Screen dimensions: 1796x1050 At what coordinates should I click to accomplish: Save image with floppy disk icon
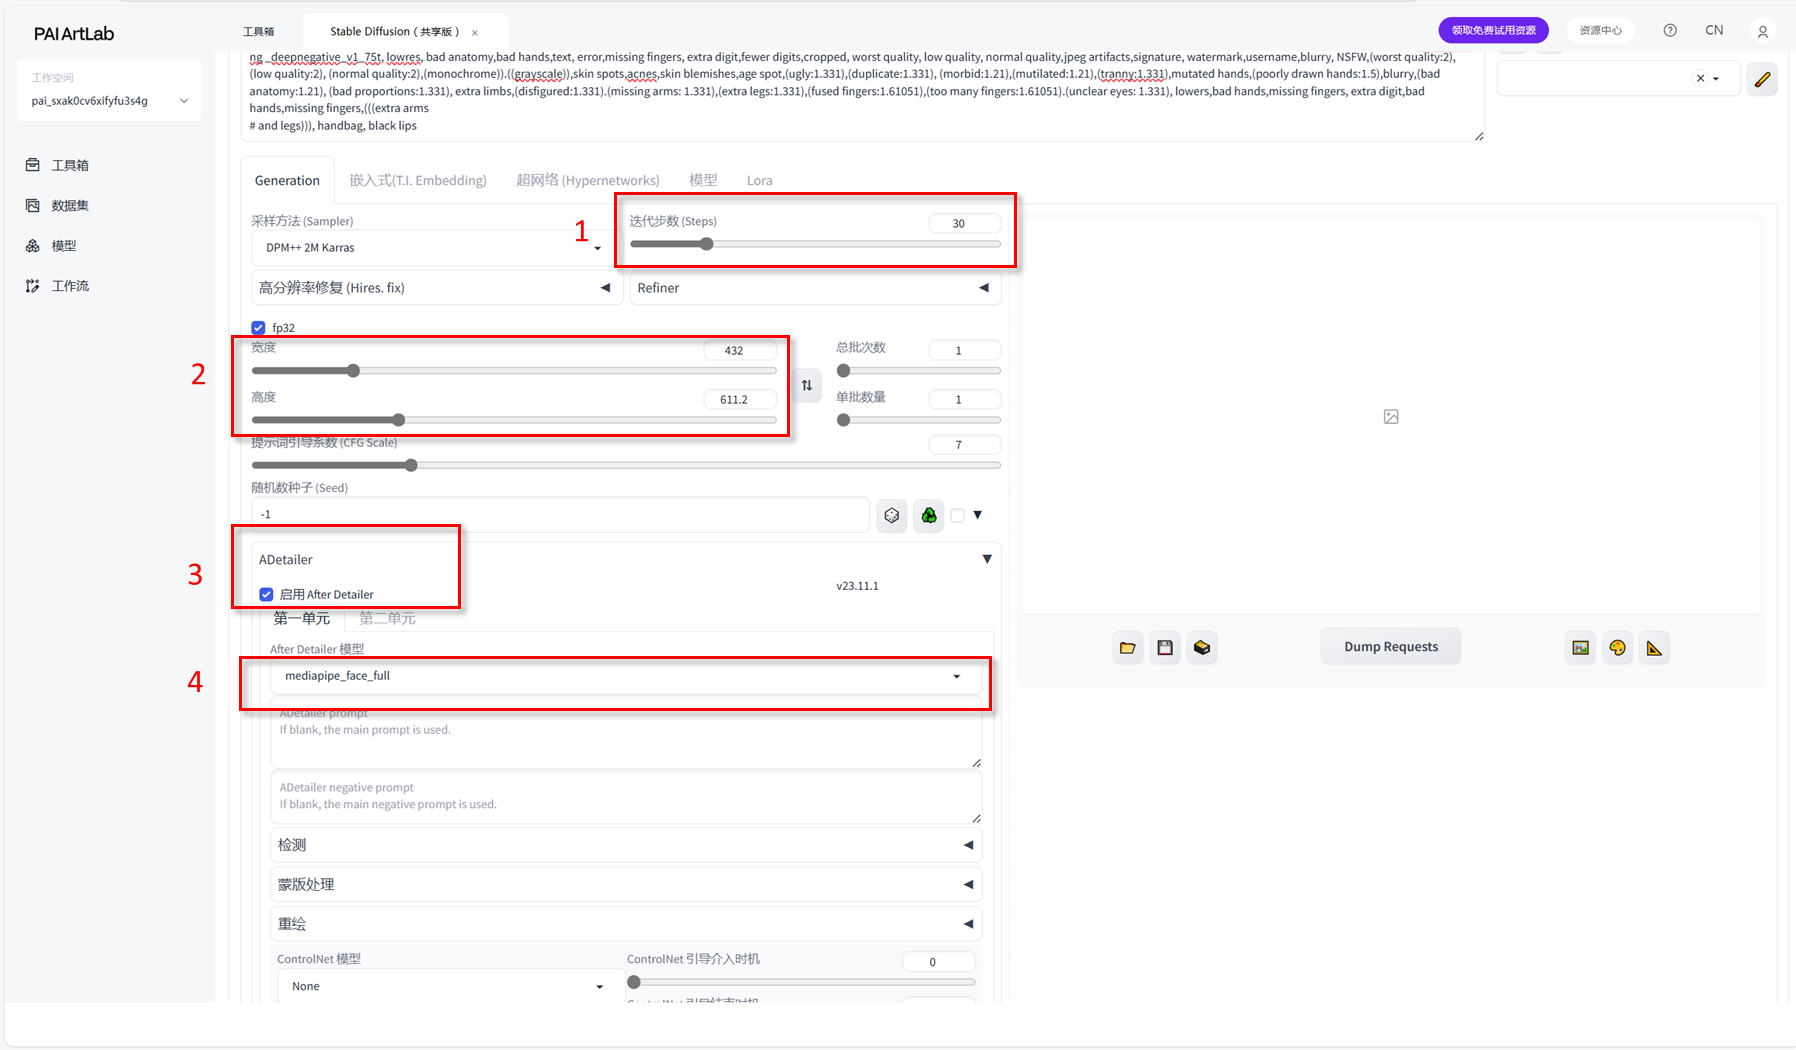[x=1165, y=648]
